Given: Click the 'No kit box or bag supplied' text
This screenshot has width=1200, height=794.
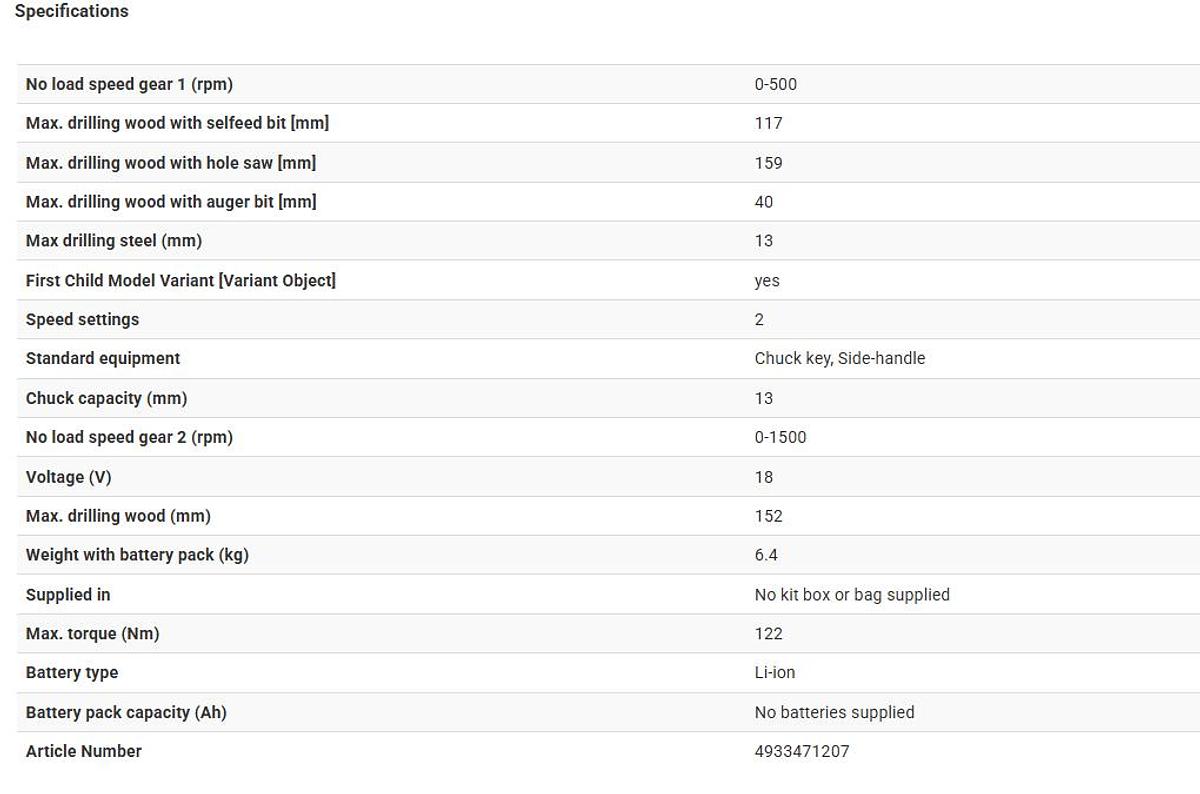Looking at the screenshot, I should (851, 595).
